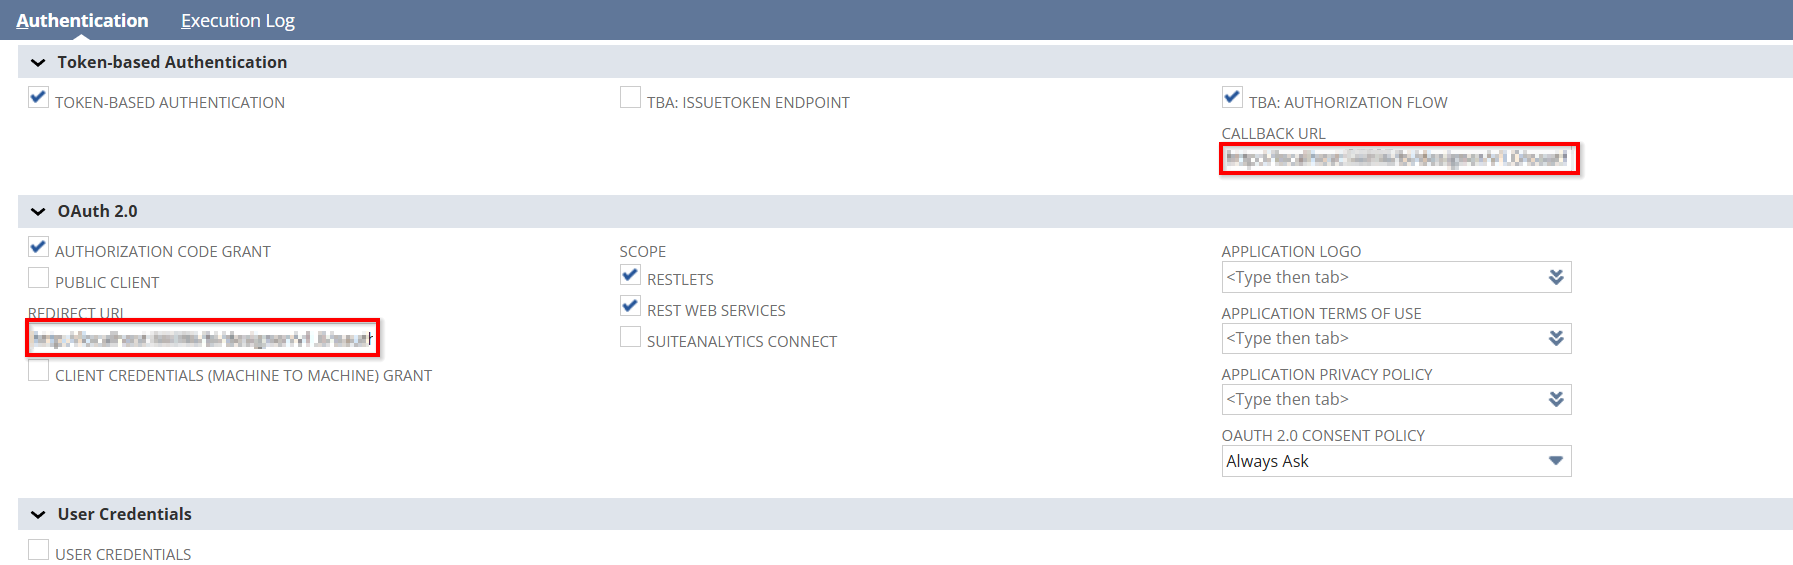This screenshot has width=1793, height=565.
Task: Enable Client Credentials Machine to Machine Grant
Action: point(38,370)
